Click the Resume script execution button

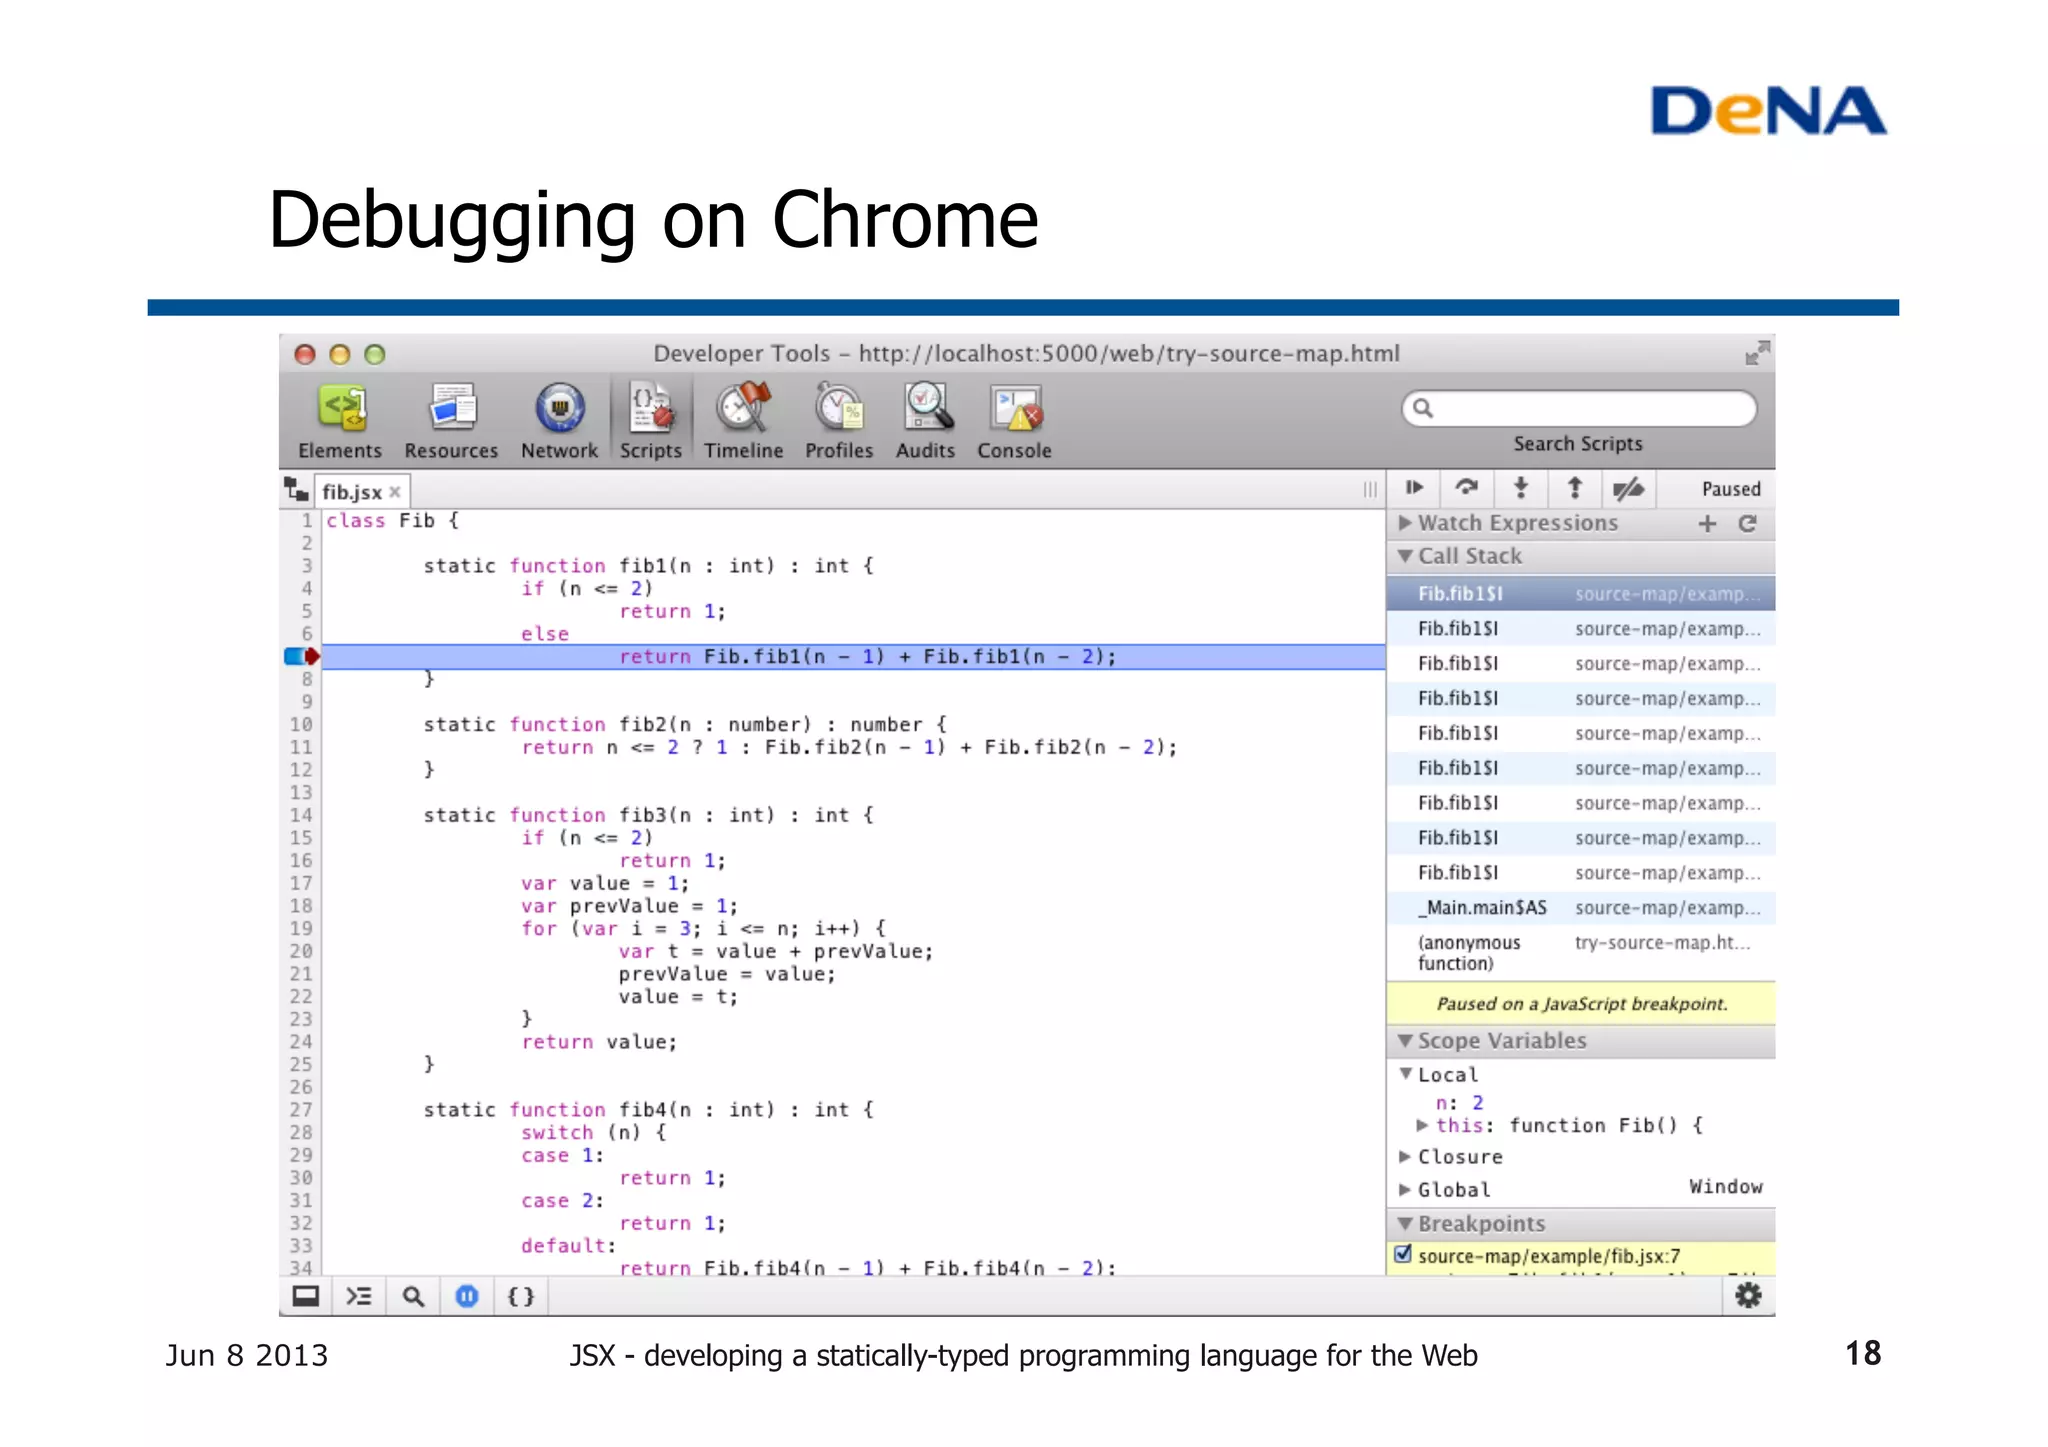[x=1414, y=488]
